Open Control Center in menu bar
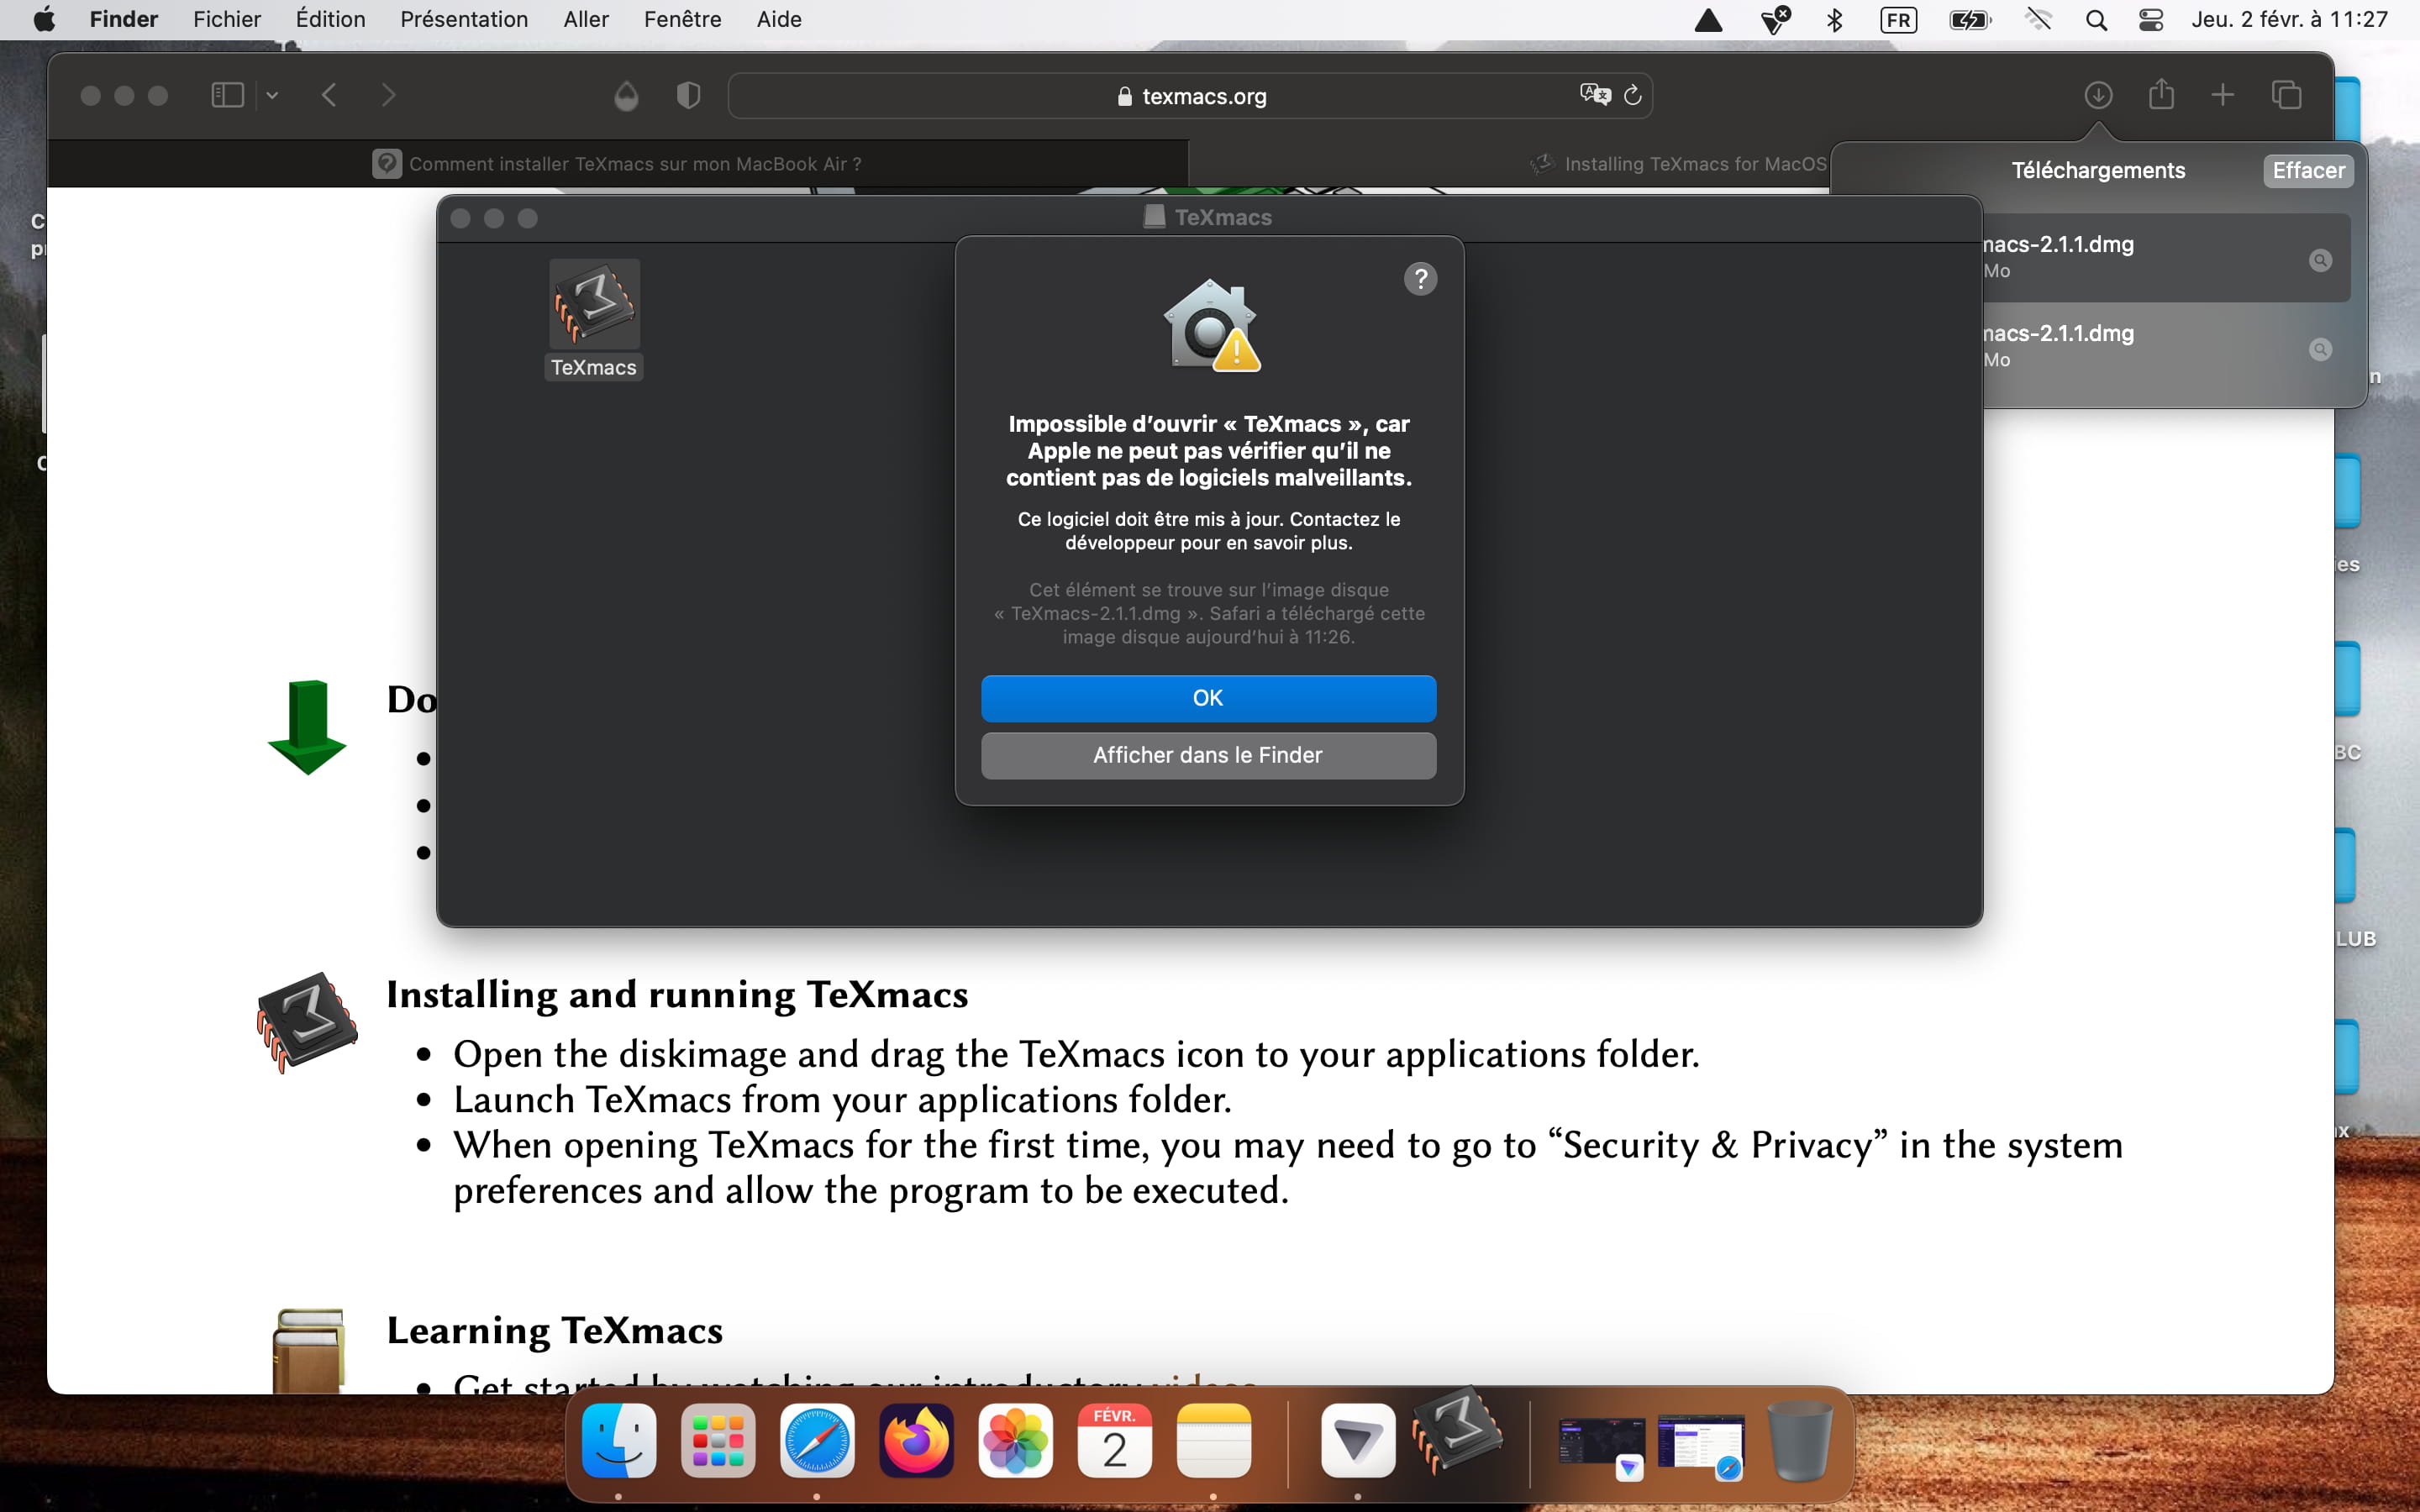Screen dimensions: 2420x1512 (2151, 20)
